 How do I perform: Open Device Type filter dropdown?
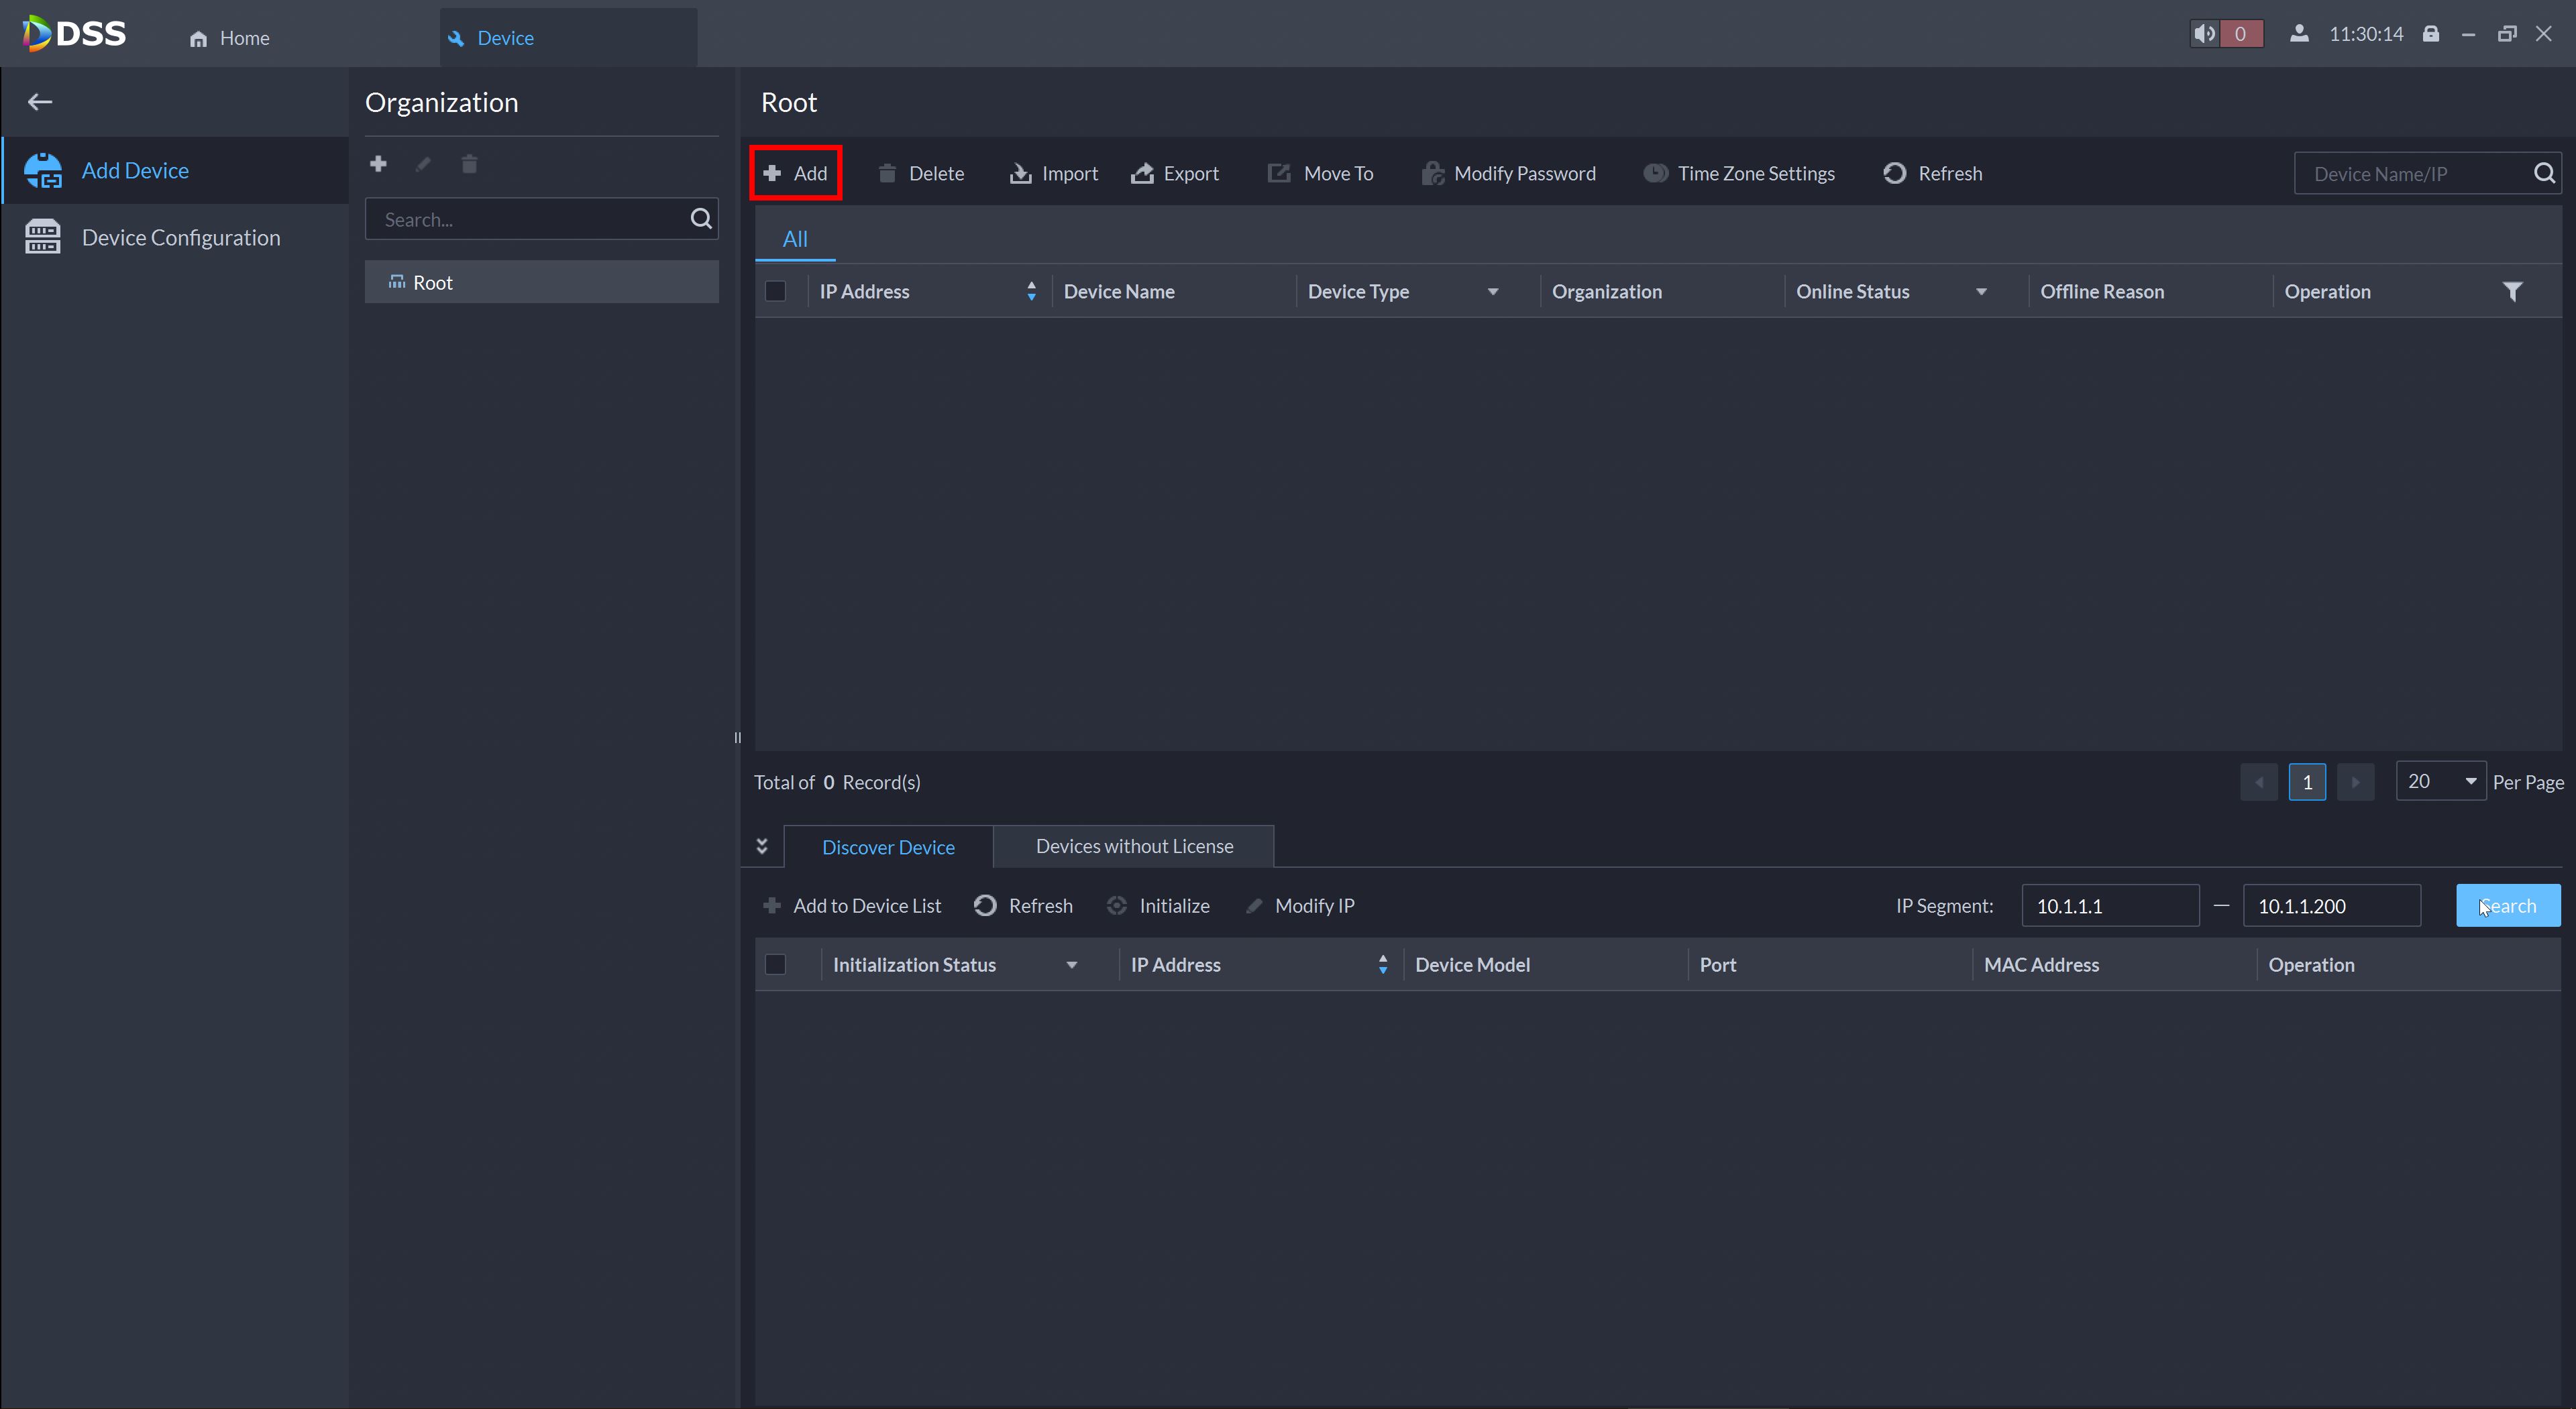point(1492,292)
